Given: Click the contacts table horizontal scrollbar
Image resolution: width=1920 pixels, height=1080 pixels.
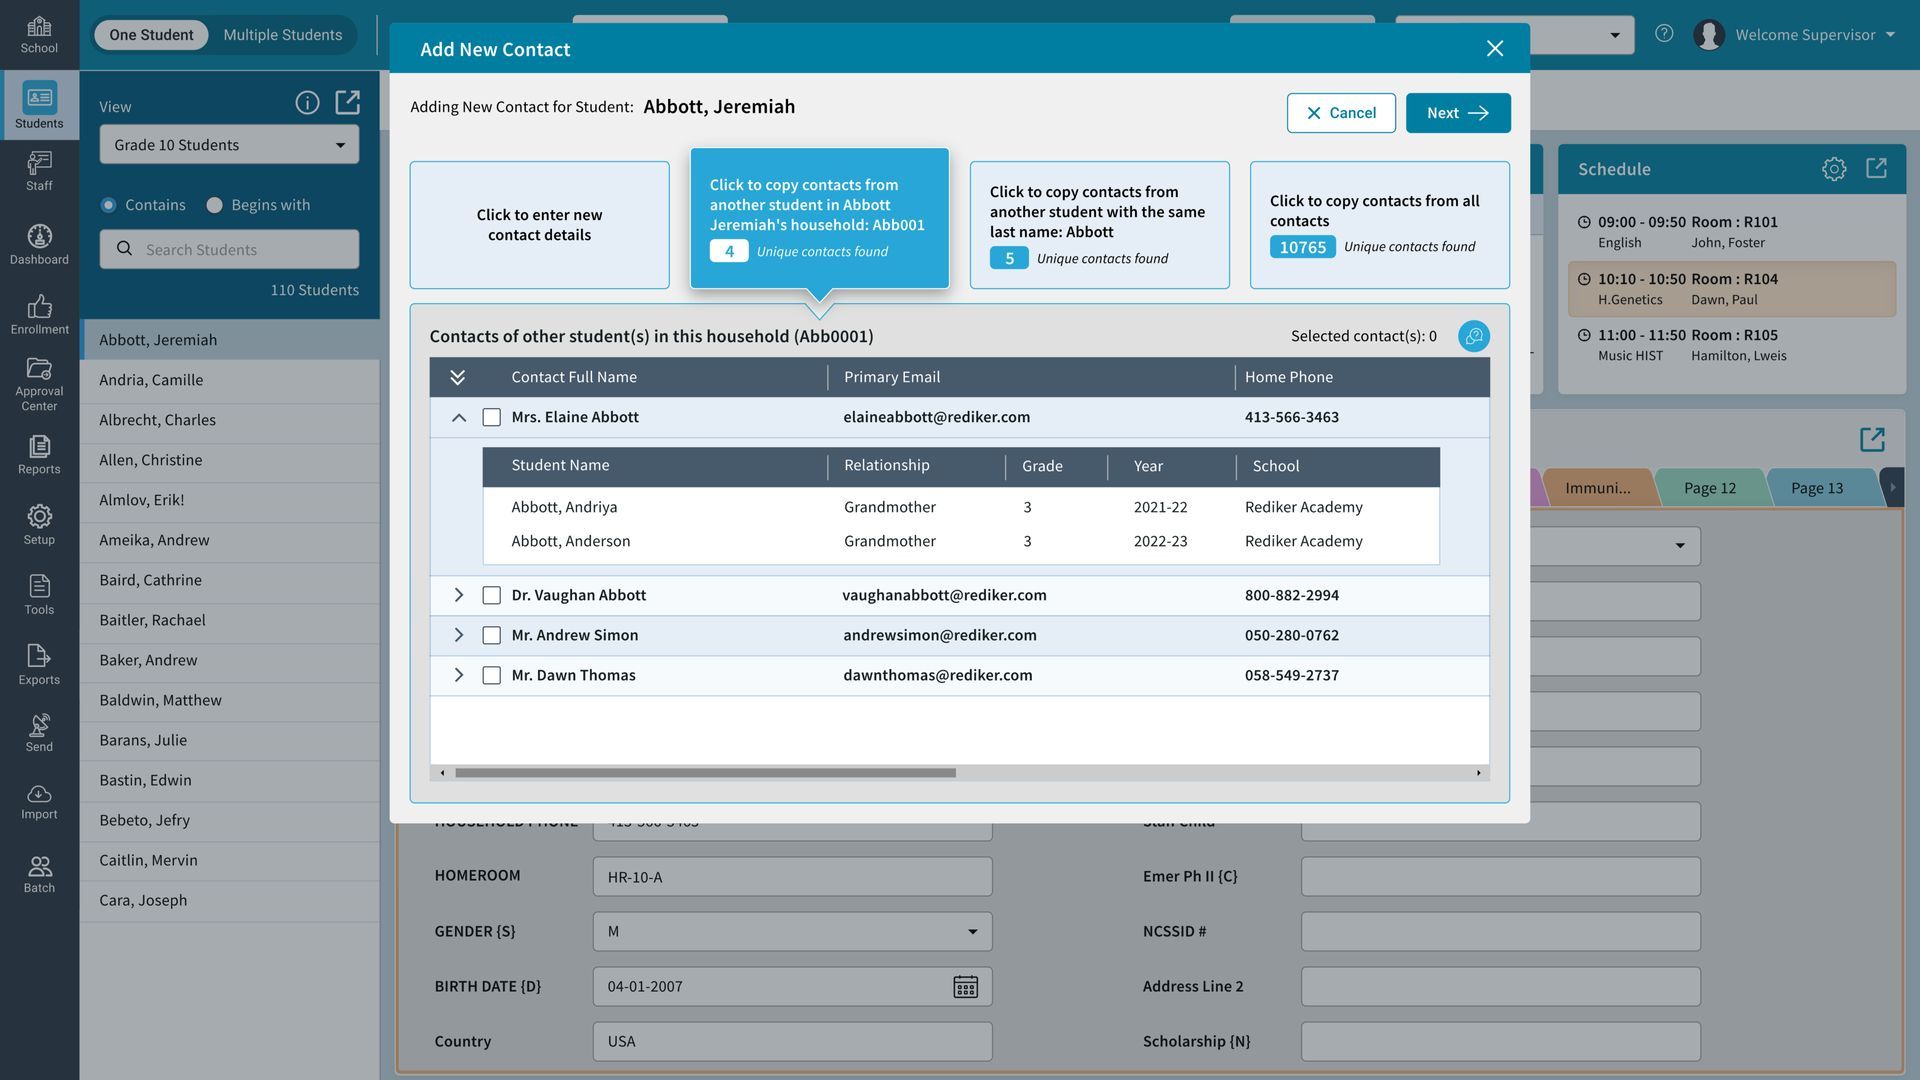Looking at the screenshot, I should 705,773.
